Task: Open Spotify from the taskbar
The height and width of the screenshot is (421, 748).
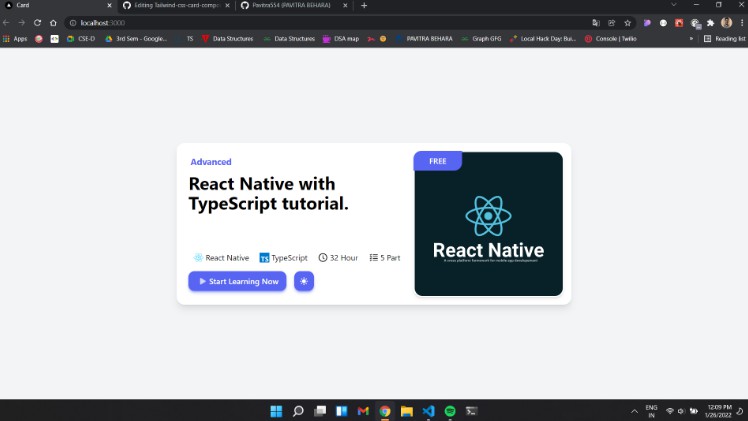Action: (x=450, y=411)
